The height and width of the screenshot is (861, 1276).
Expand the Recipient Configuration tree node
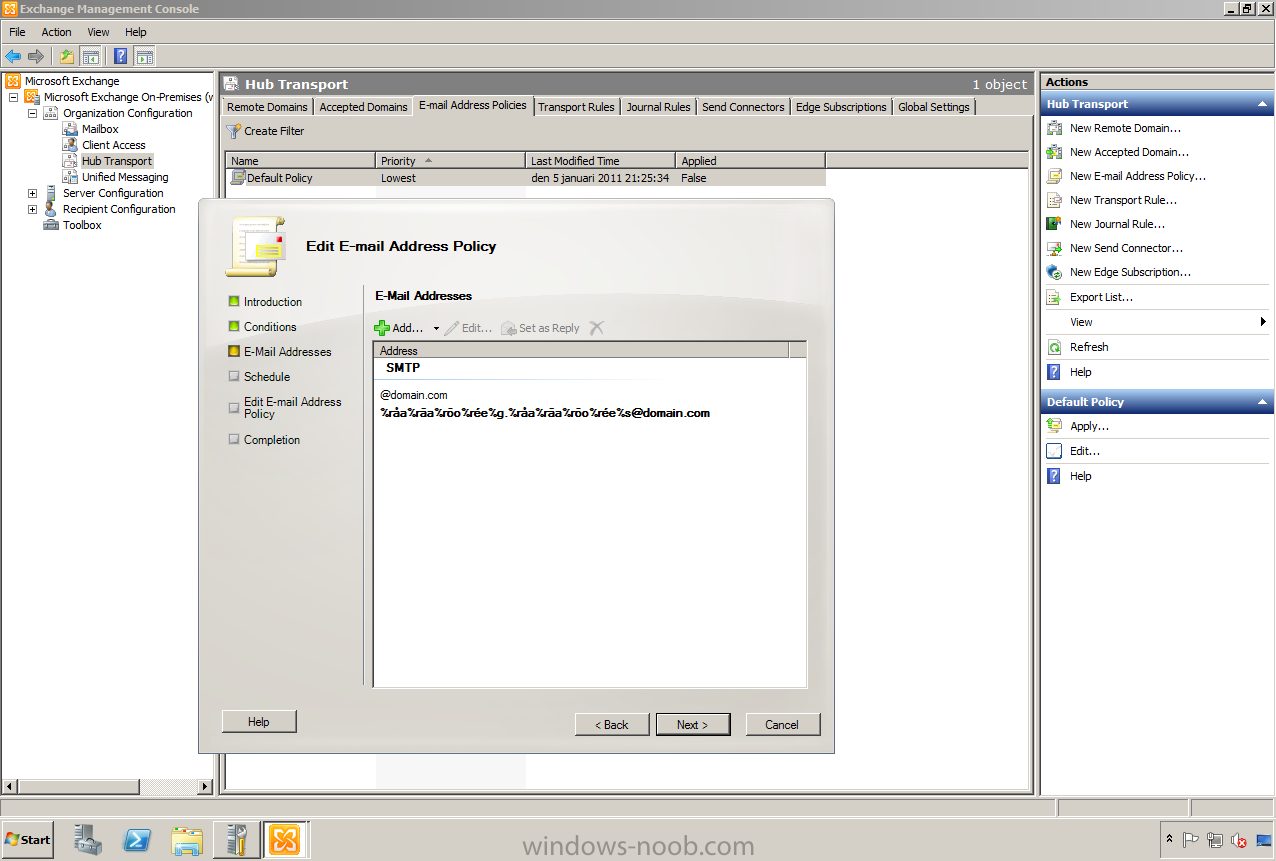tap(32, 209)
